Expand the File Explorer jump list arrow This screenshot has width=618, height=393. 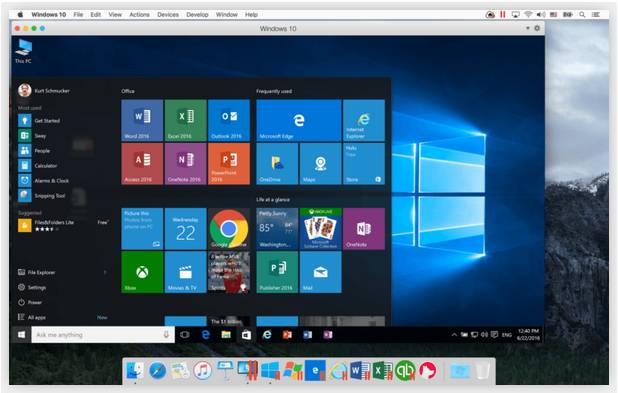(x=105, y=272)
